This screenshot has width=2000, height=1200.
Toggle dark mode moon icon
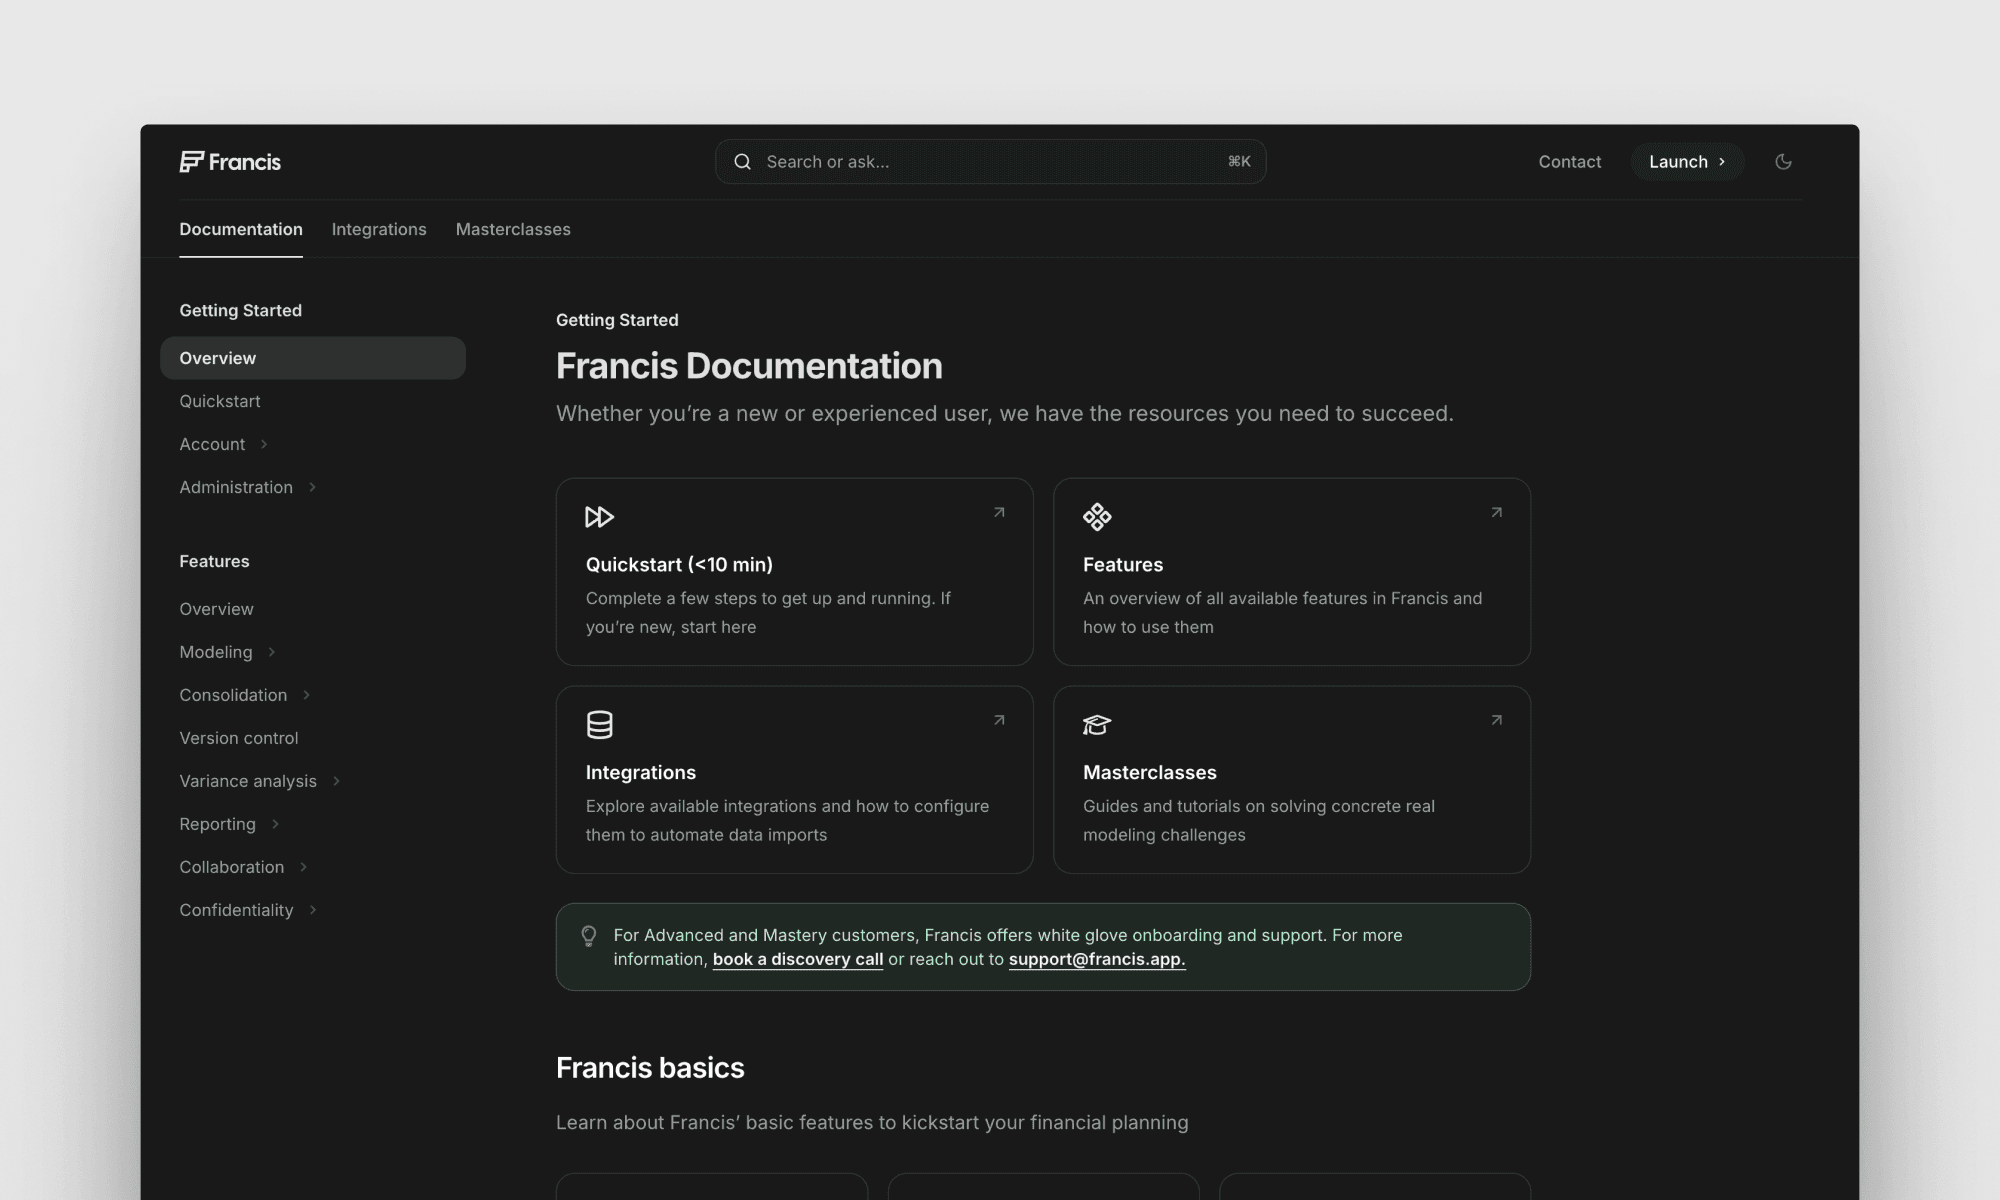coord(1783,162)
